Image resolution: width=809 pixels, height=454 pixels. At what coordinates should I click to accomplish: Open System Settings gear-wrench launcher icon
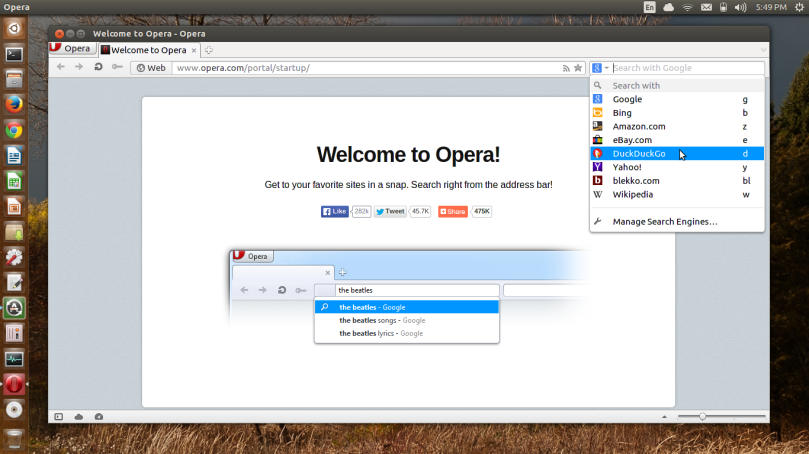click(x=14, y=257)
